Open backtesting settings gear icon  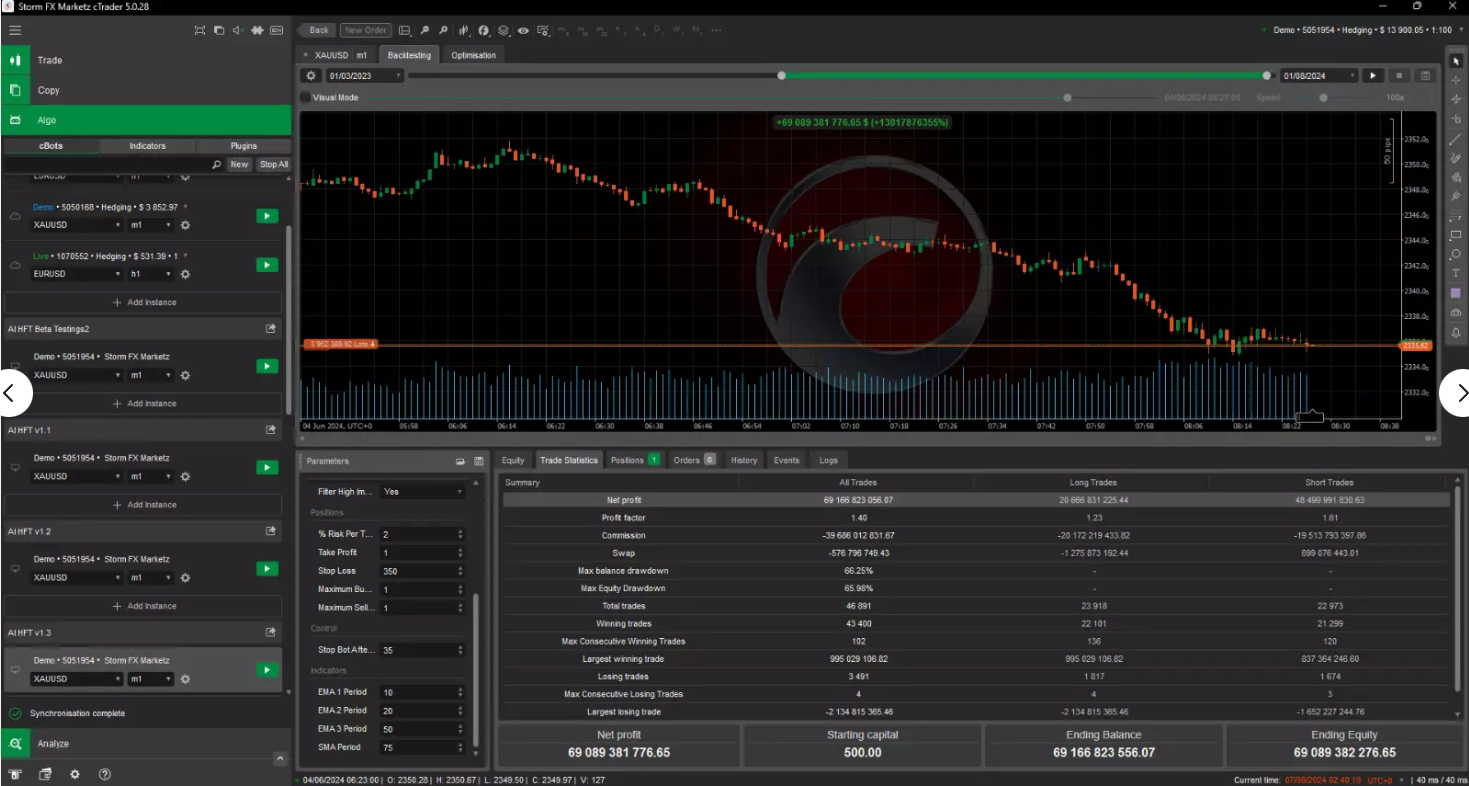click(x=311, y=76)
